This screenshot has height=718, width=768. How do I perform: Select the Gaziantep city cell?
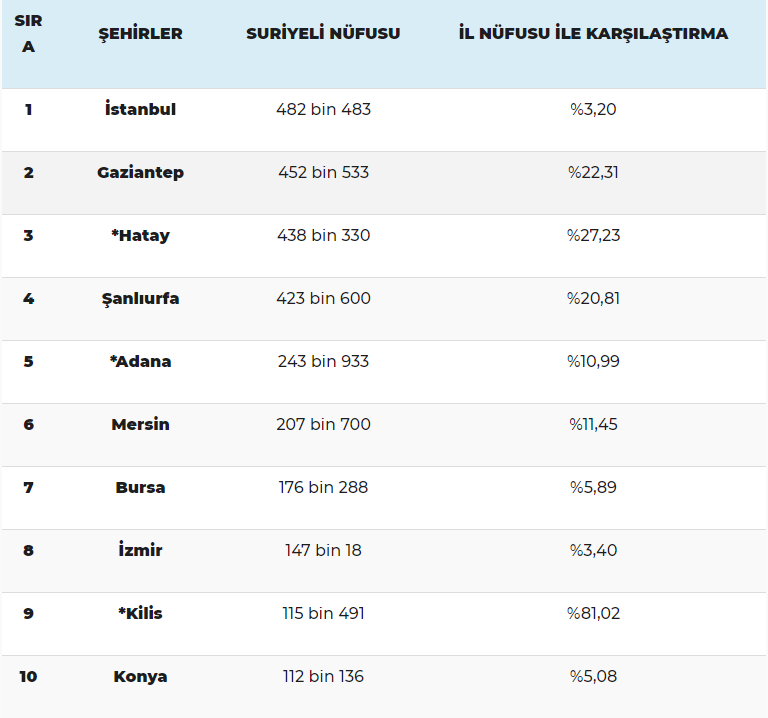tap(140, 172)
